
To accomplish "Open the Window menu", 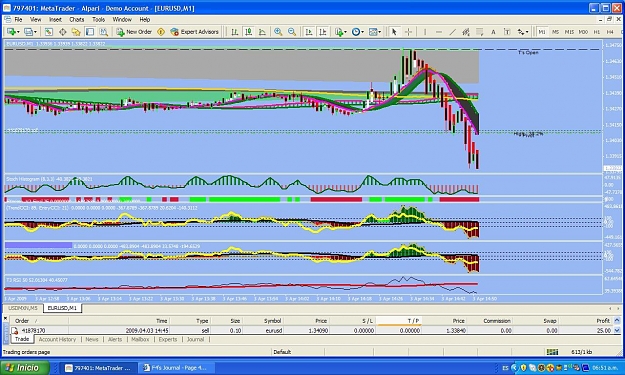I will tap(122, 20).
